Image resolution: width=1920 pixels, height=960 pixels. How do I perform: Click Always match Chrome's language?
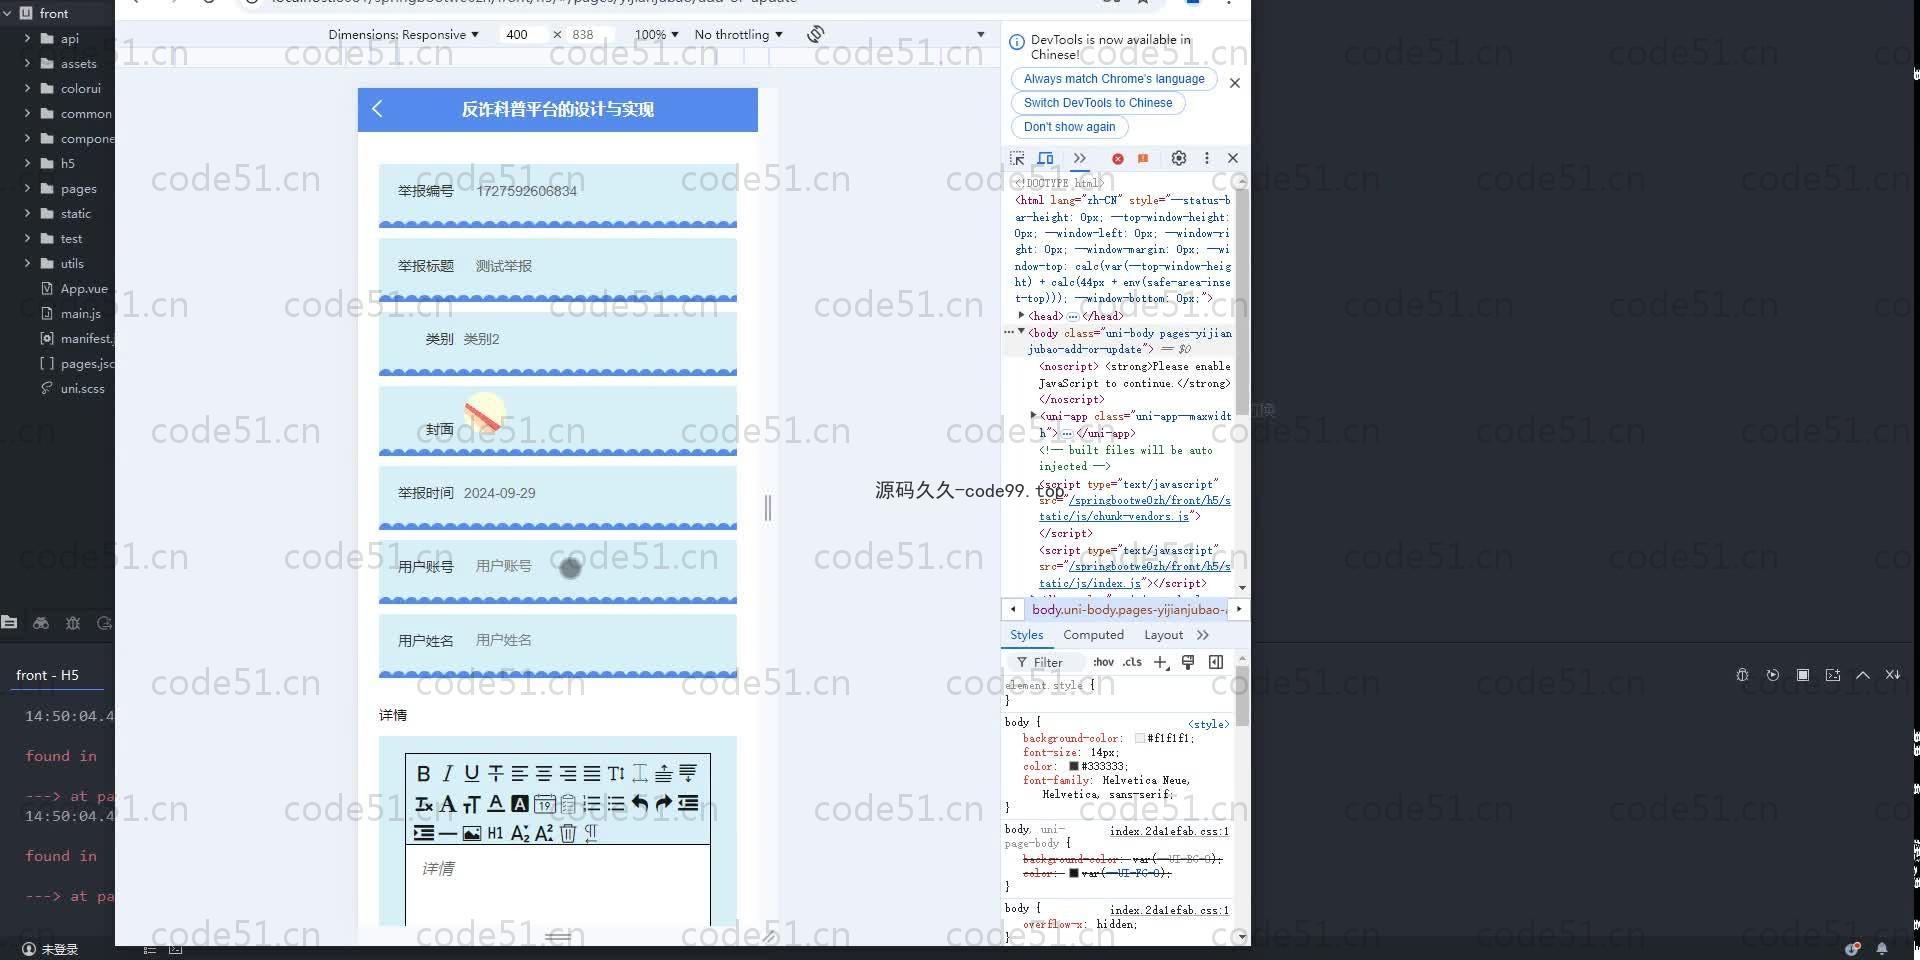click(x=1114, y=79)
